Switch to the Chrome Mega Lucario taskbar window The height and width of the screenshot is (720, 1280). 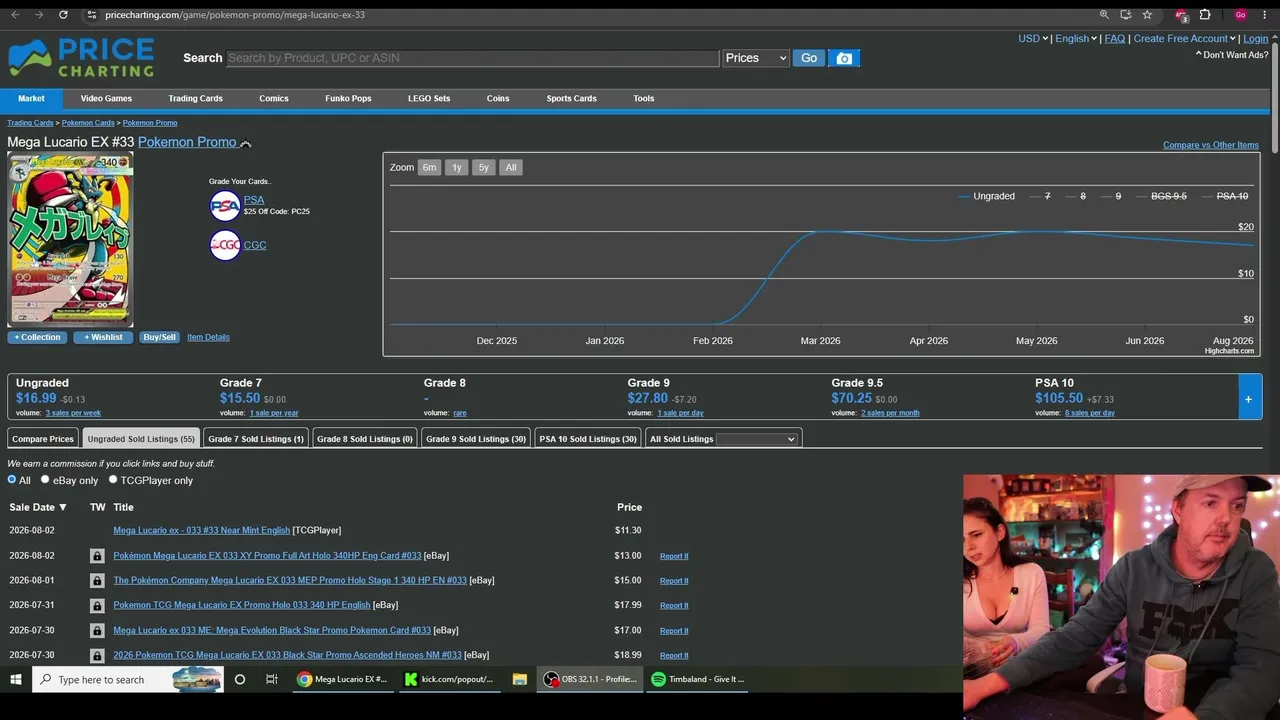[343, 679]
